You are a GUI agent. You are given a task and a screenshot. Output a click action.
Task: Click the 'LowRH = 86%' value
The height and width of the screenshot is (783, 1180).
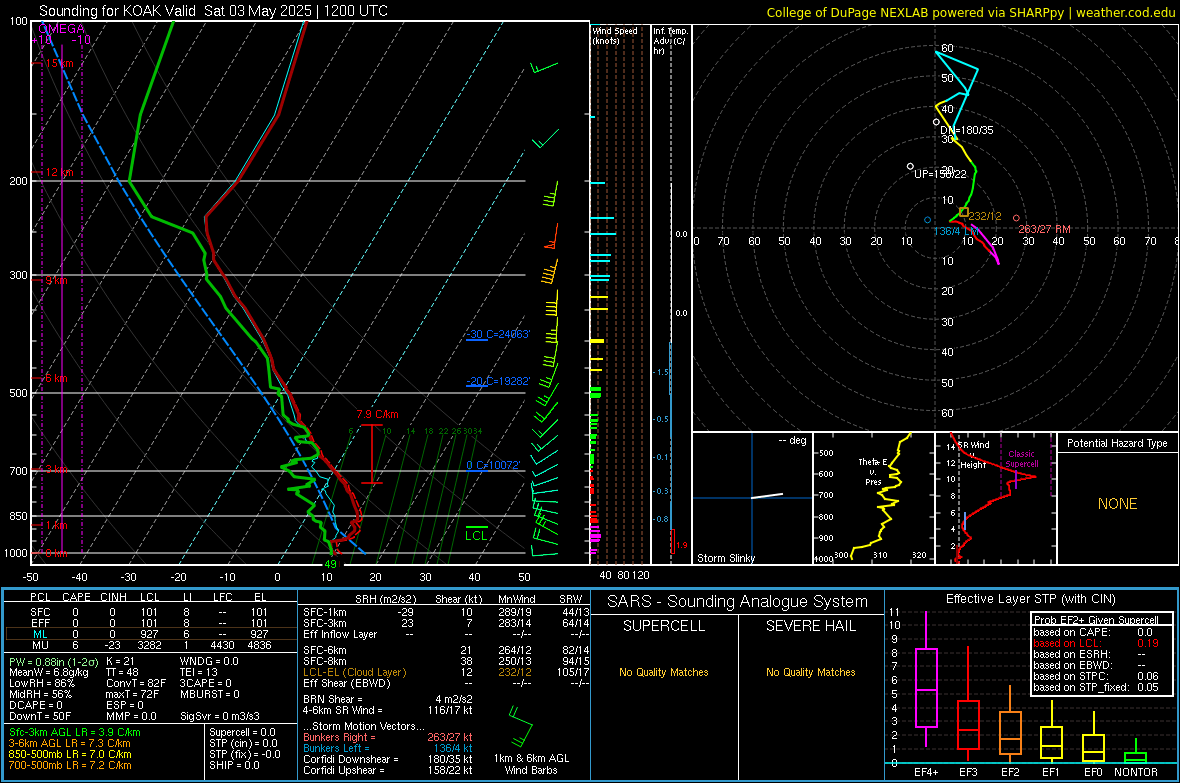pos(42,684)
